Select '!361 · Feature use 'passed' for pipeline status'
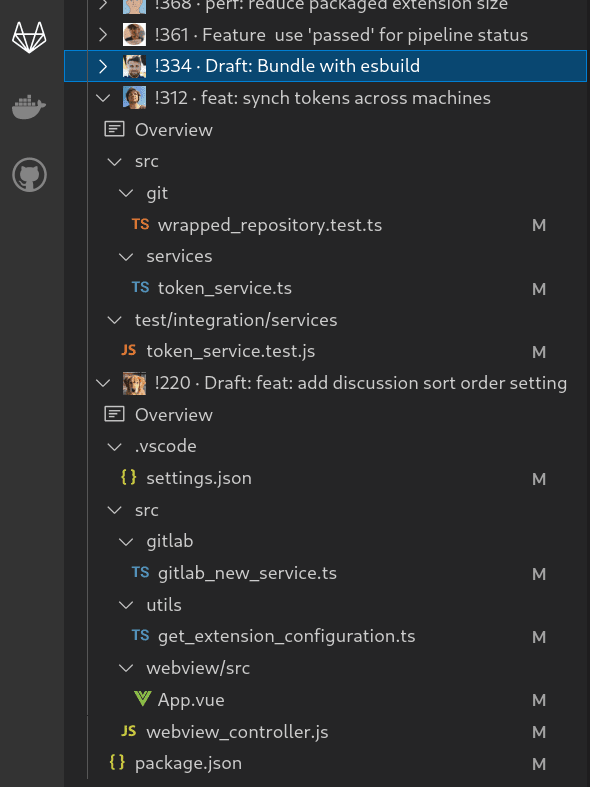Viewport: 590px width, 787px height. [341, 35]
